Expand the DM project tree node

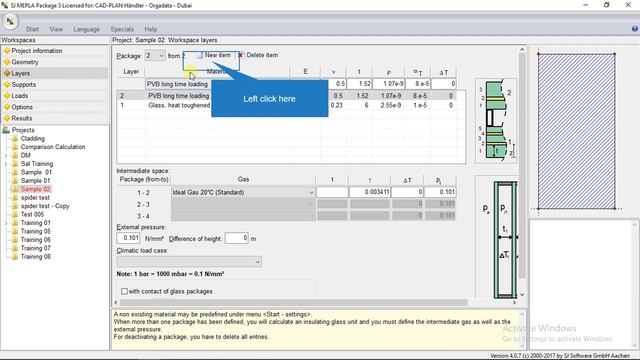6,156
